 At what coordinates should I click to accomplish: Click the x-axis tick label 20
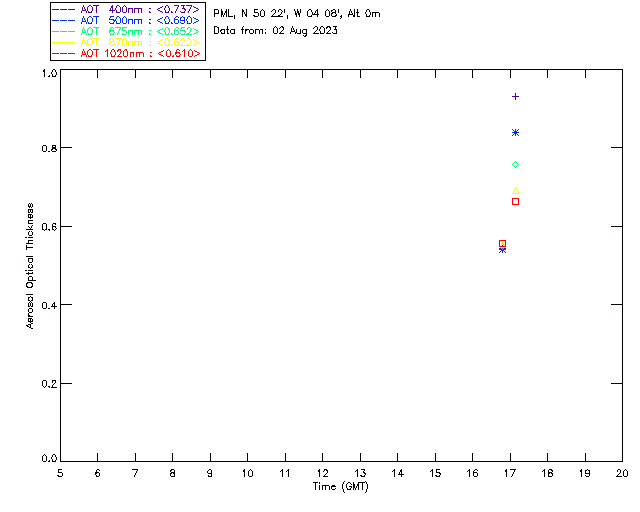(622, 473)
